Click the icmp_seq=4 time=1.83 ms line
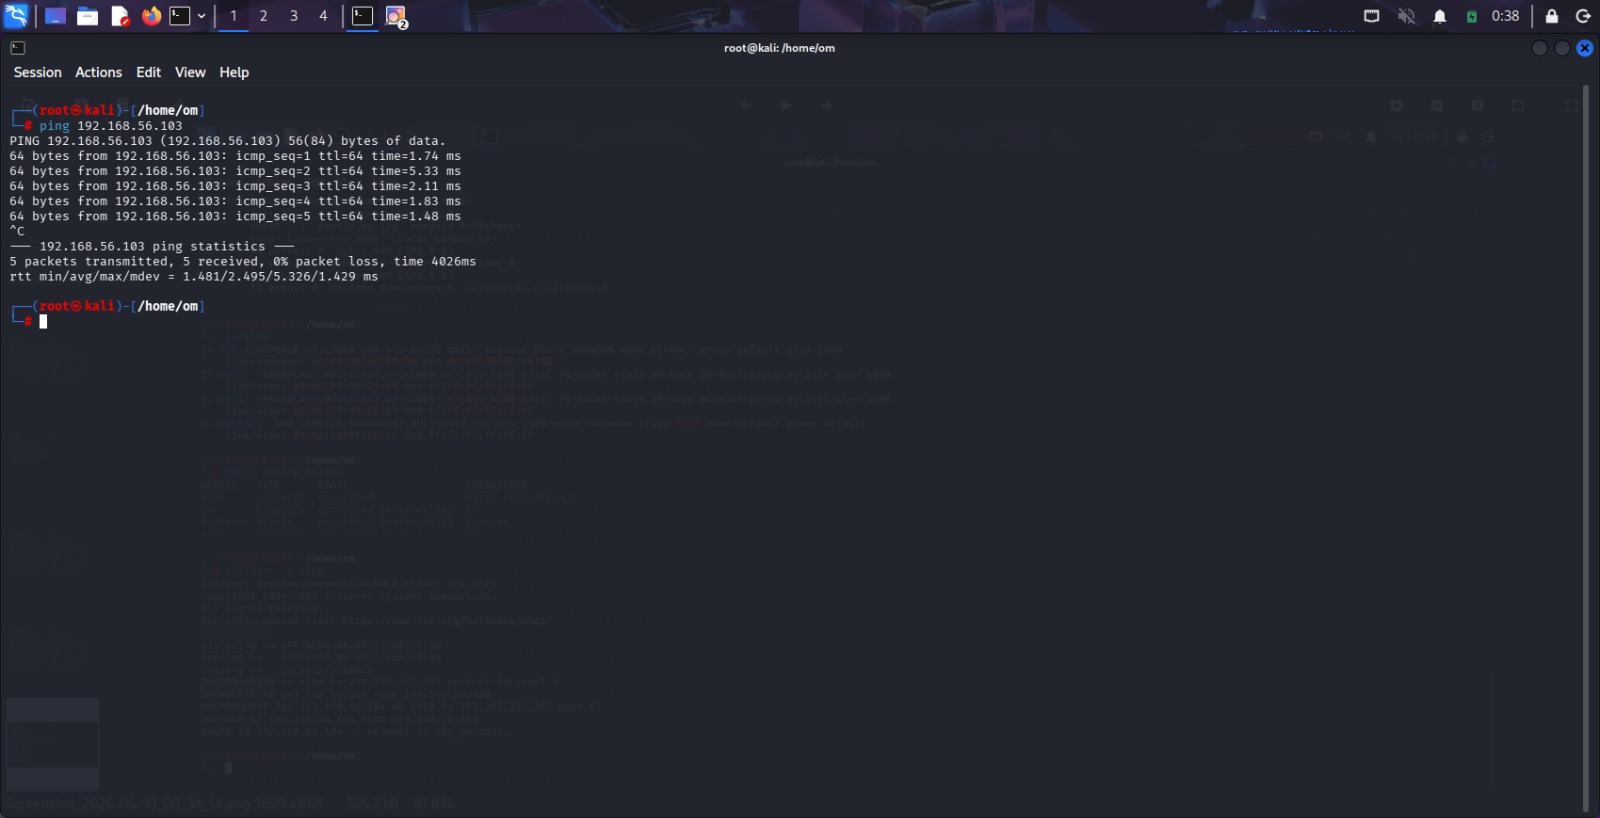This screenshot has width=1600, height=818. point(235,201)
